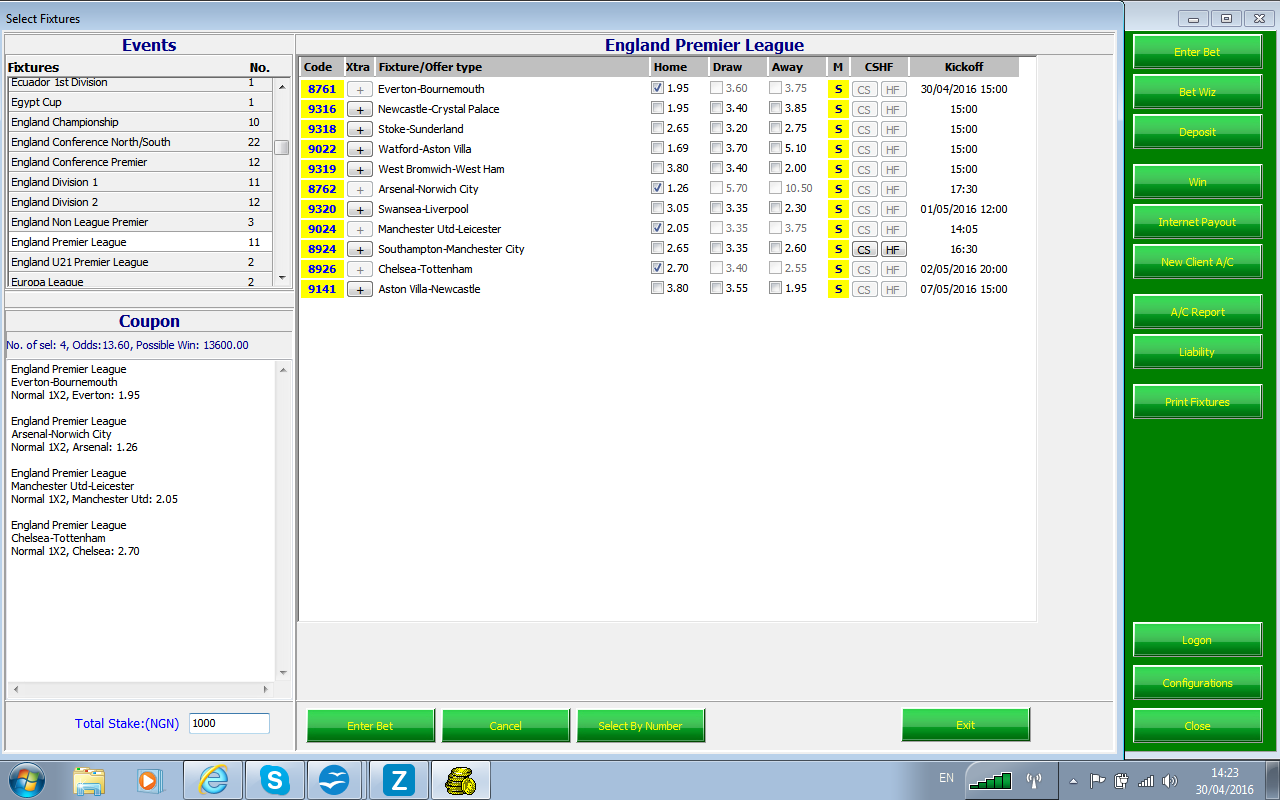Check Aston Villa away win 5.10

pos(776,148)
